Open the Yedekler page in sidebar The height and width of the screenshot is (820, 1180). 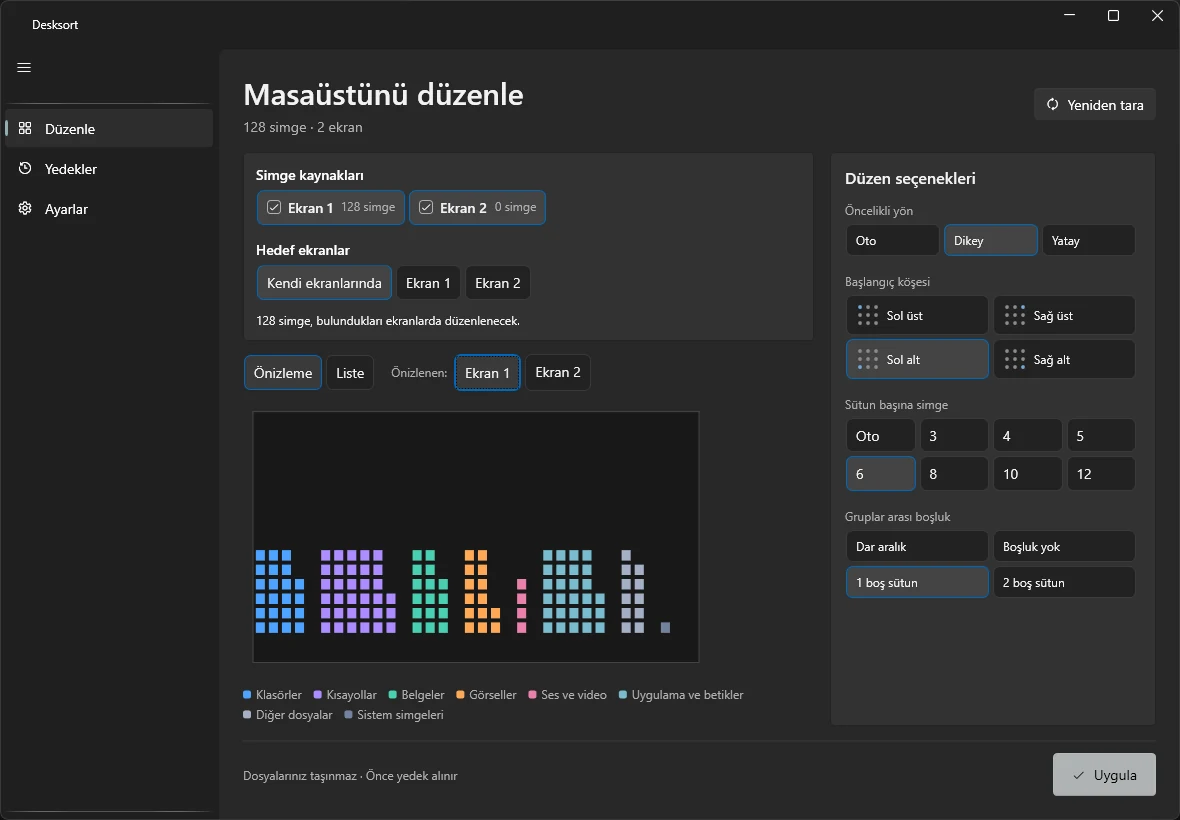(x=109, y=169)
